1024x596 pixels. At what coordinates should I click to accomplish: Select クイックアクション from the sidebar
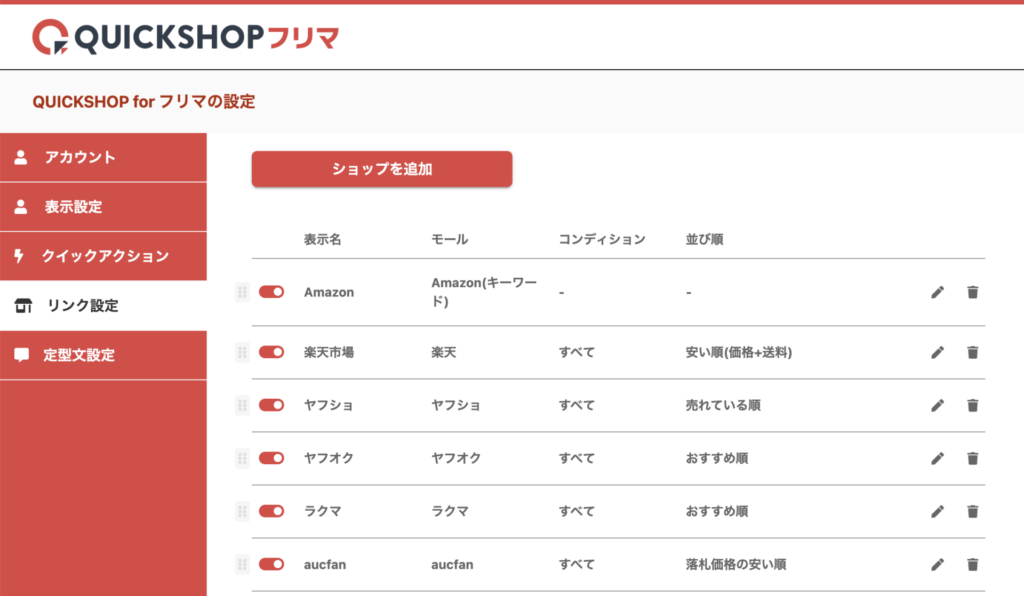[x=103, y=256]
